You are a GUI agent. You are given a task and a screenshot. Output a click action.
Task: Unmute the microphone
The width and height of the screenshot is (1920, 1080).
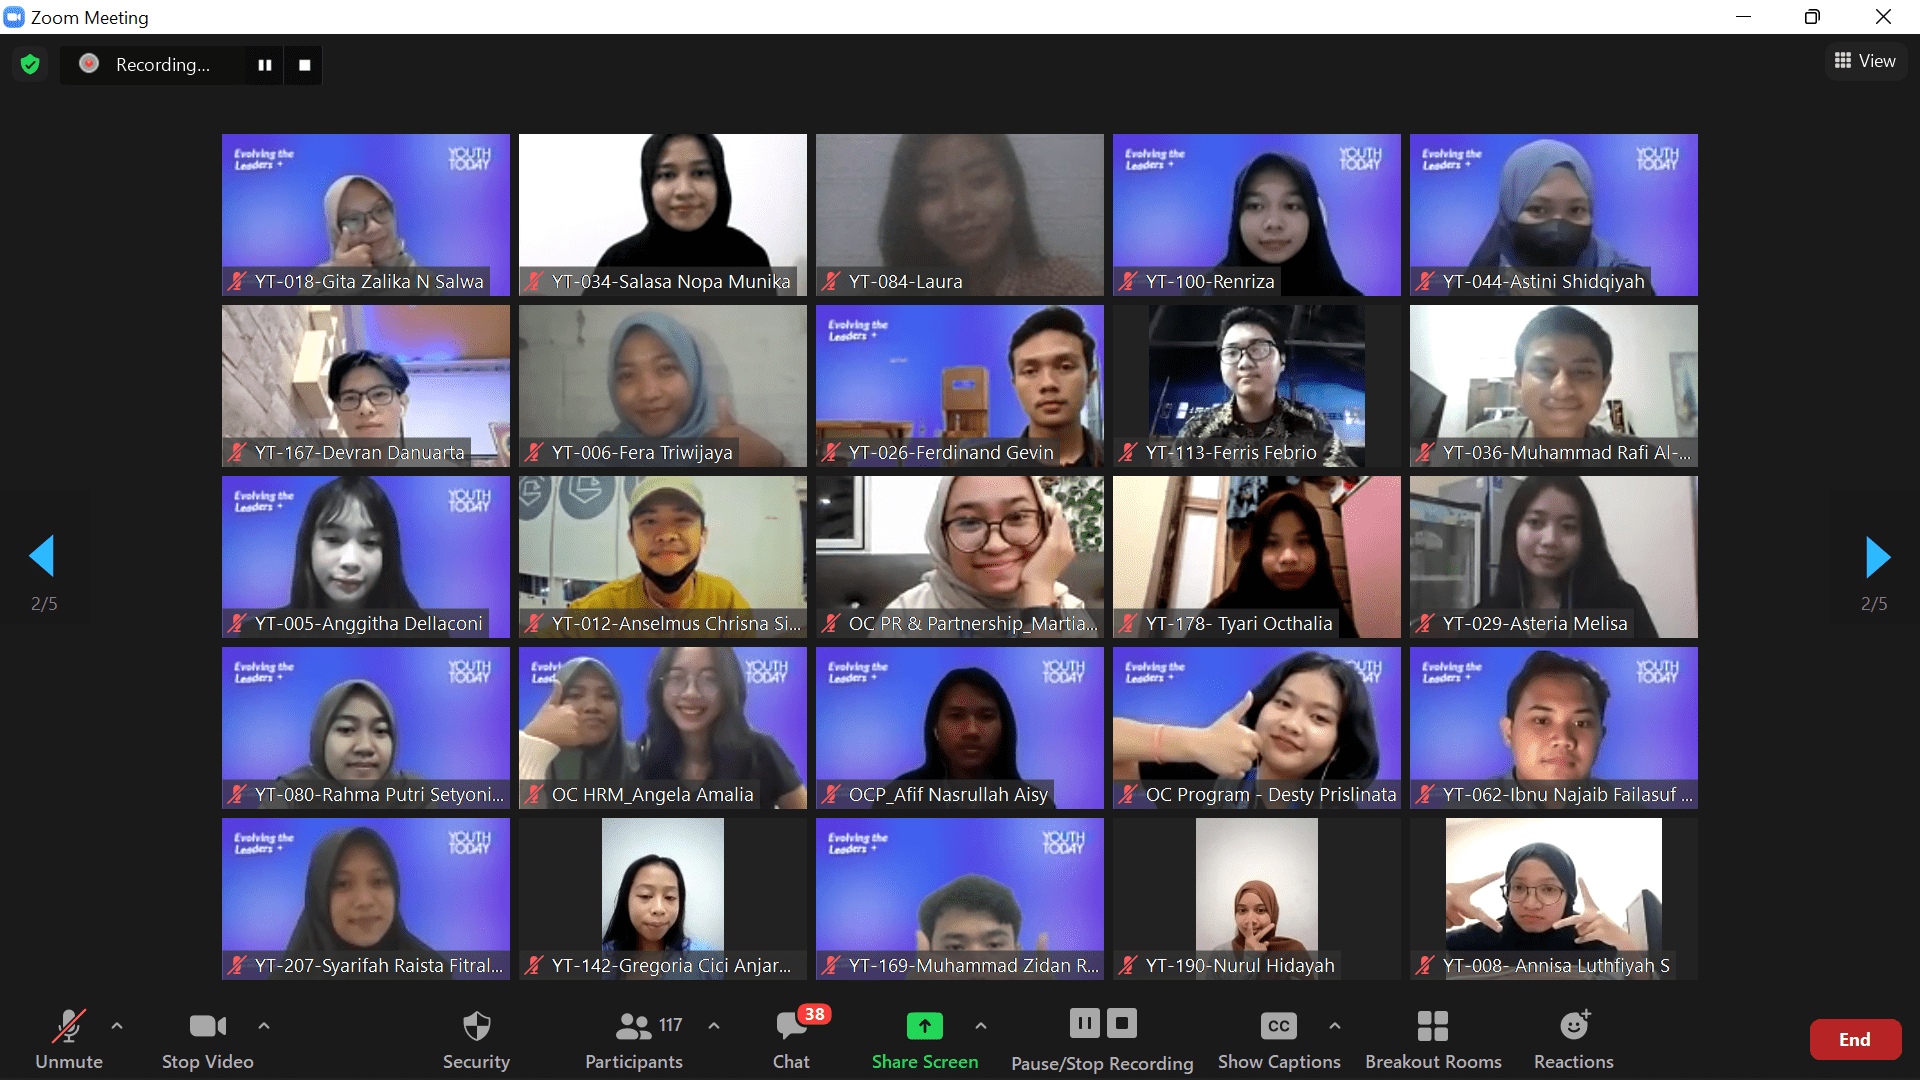click(x=69, y=1038)
